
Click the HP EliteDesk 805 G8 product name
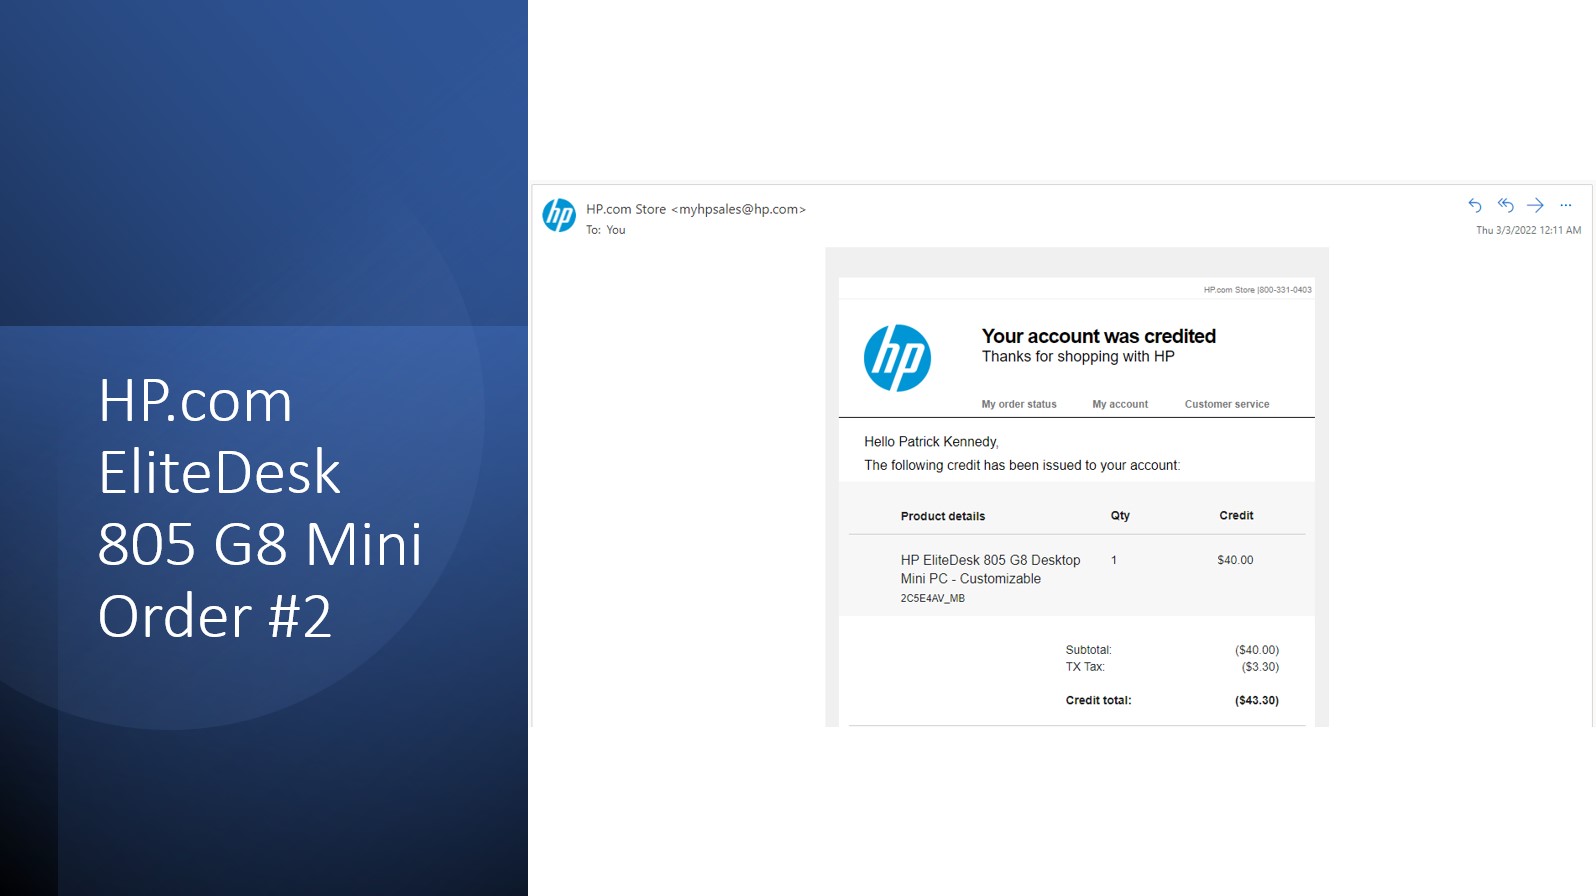tap(990, 569)
